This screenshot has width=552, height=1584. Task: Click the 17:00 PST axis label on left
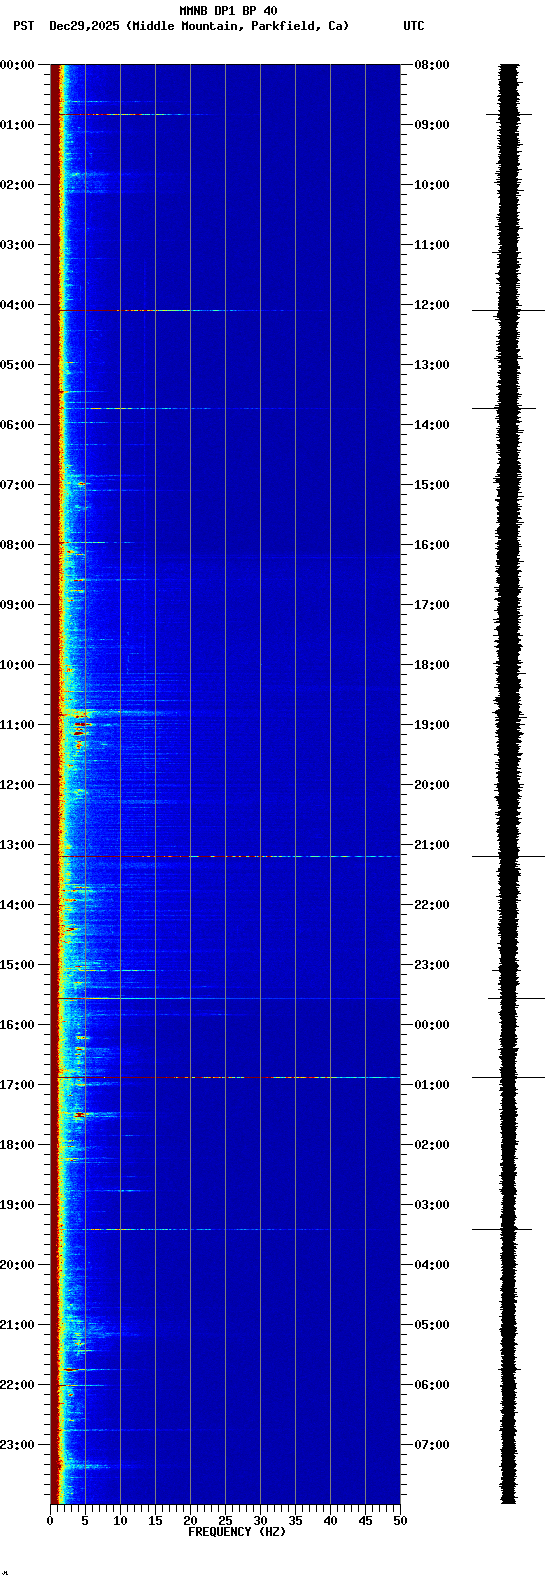pos(17,1085)
